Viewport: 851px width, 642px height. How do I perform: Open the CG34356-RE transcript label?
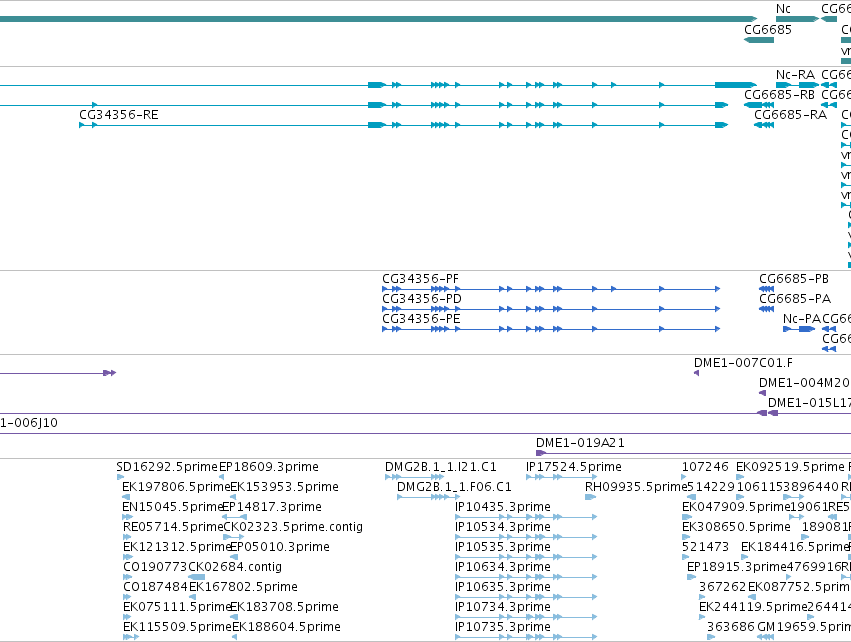119,115
